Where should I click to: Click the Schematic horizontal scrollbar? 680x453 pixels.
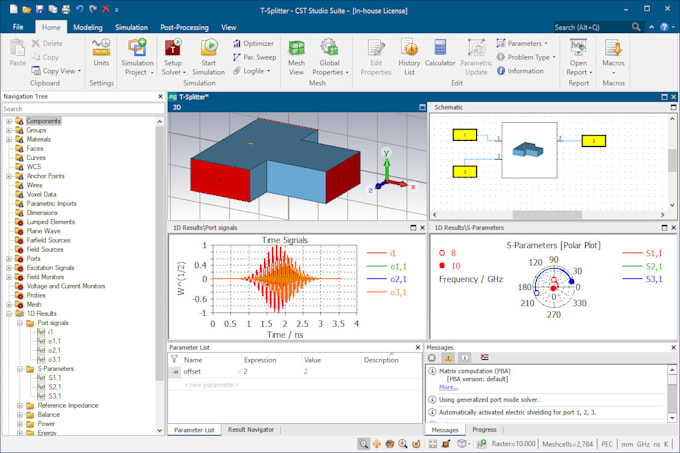(547, 215)
